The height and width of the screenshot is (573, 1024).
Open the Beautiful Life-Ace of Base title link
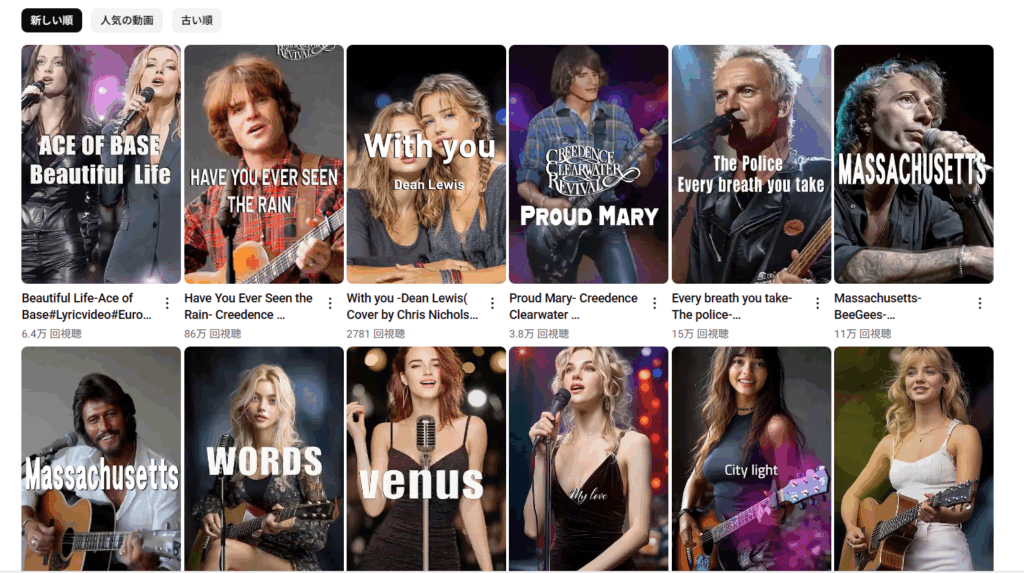click(x=86, y=306)
